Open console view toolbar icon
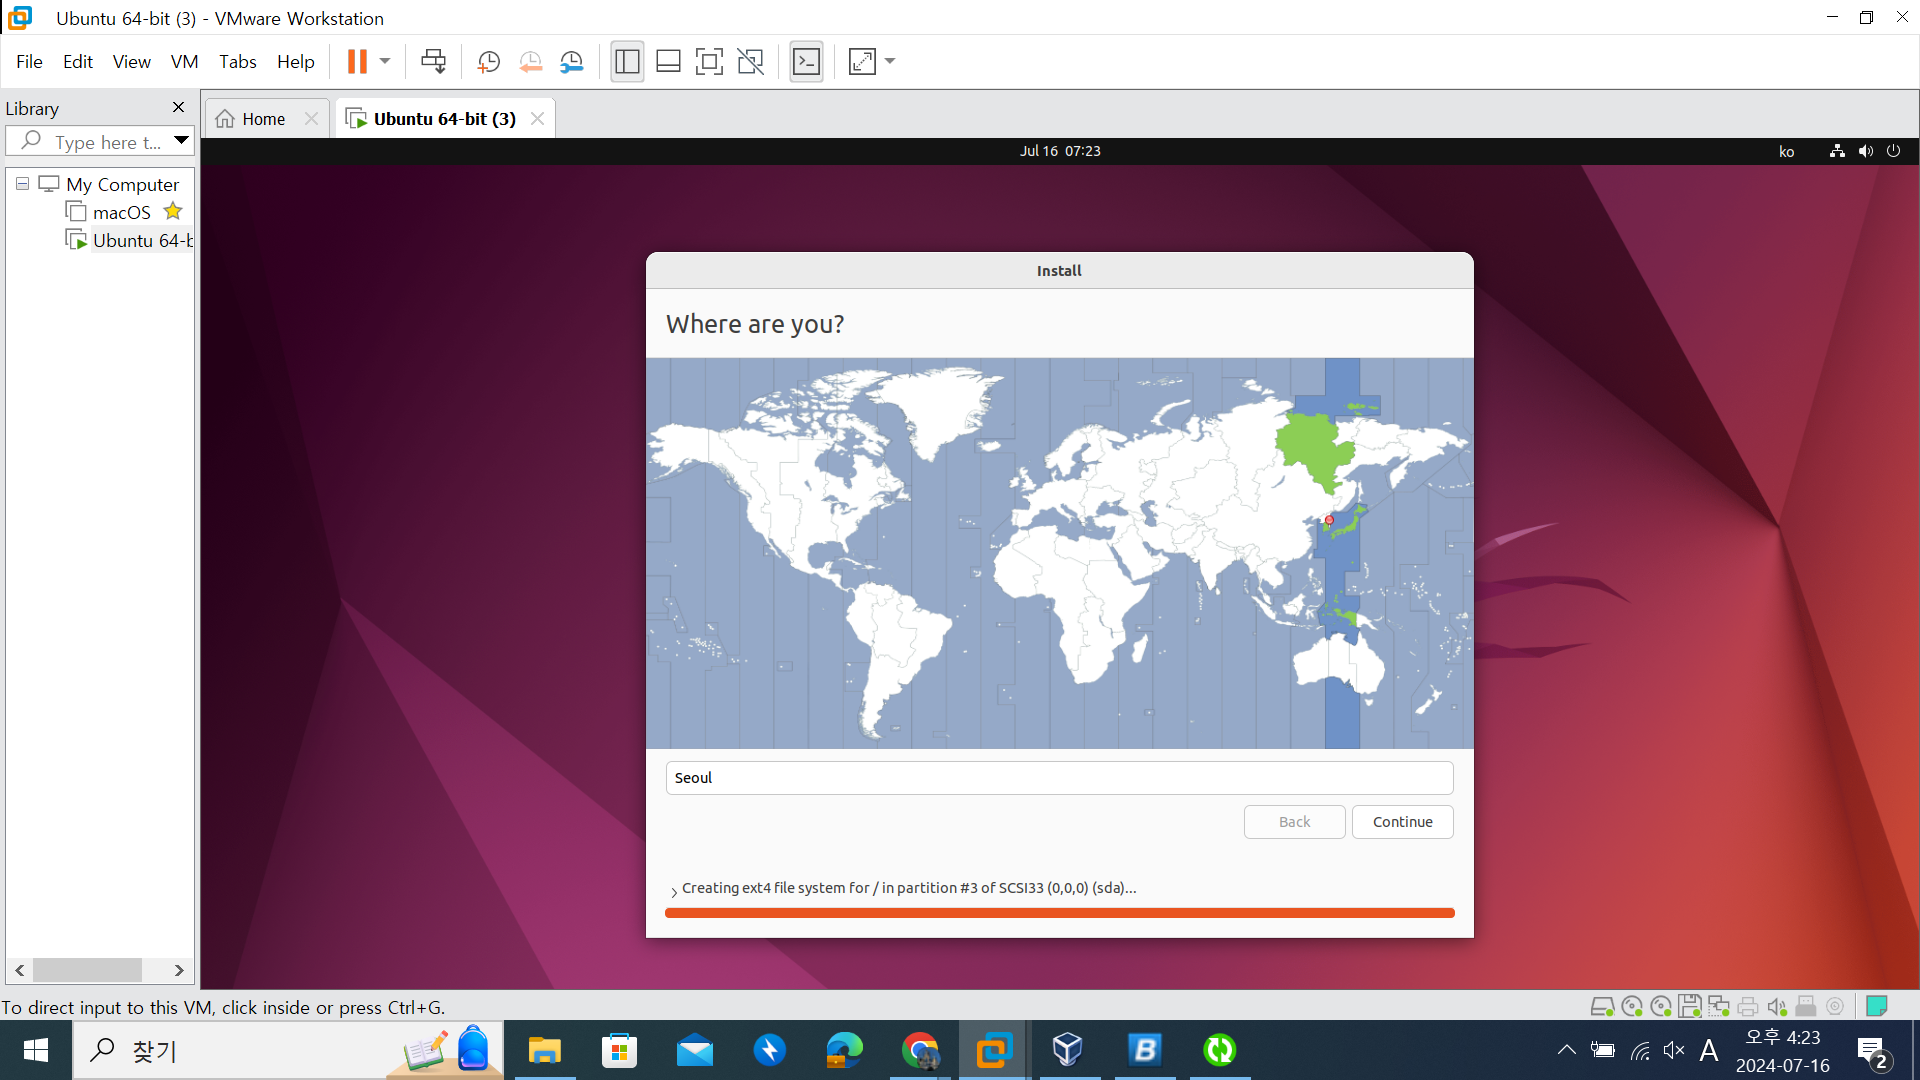Image resolution: width=1920 pixels, height=1080 pixels. 806,62
